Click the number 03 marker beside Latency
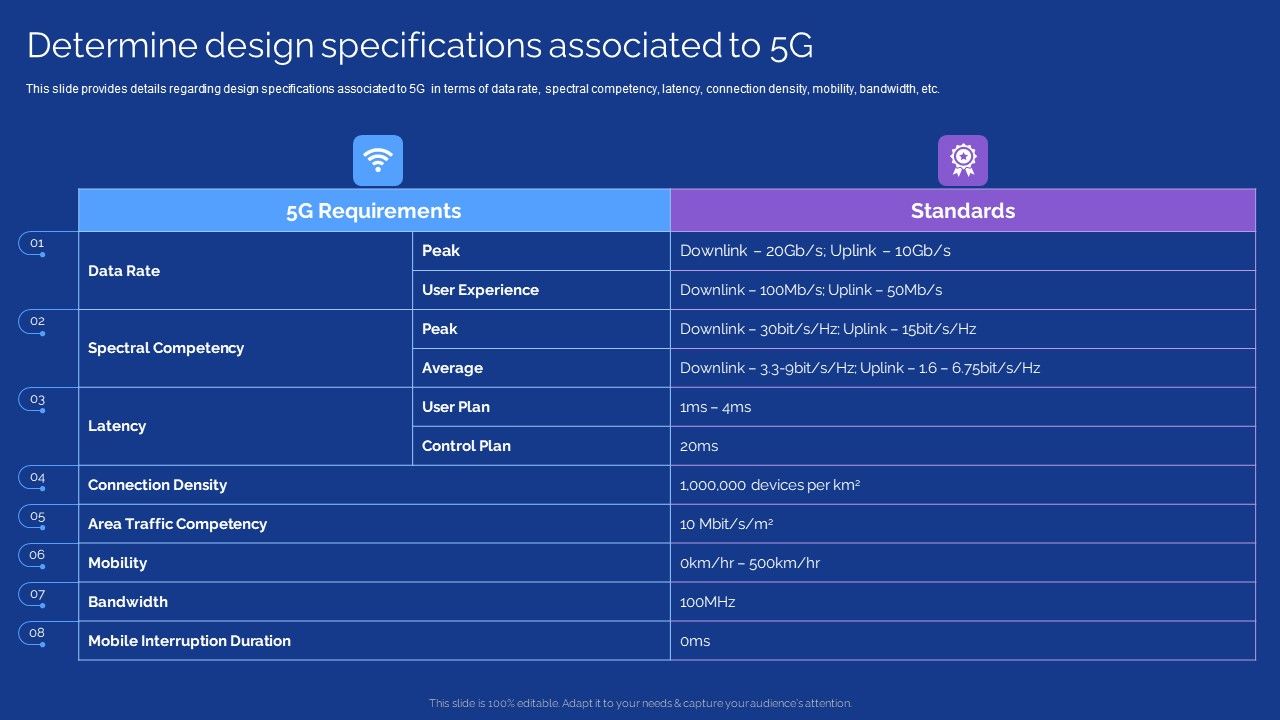The height and width of the screenshot is (720, 1280). click(37, 399)
